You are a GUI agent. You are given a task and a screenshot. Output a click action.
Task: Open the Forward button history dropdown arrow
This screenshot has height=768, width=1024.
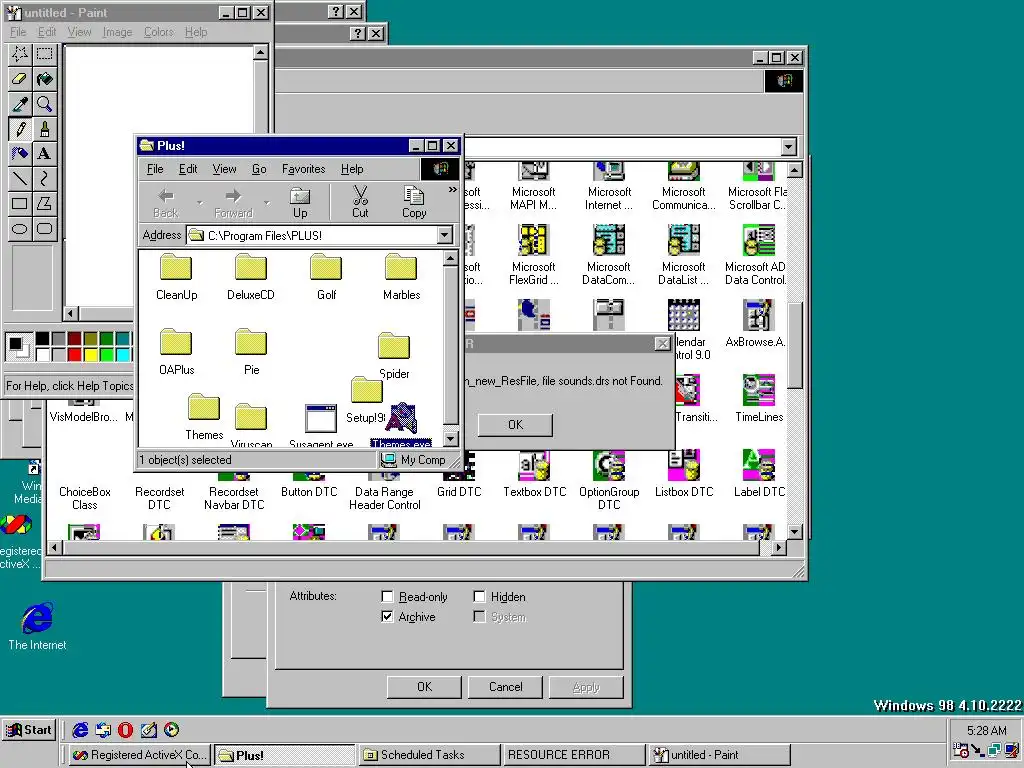266,202
